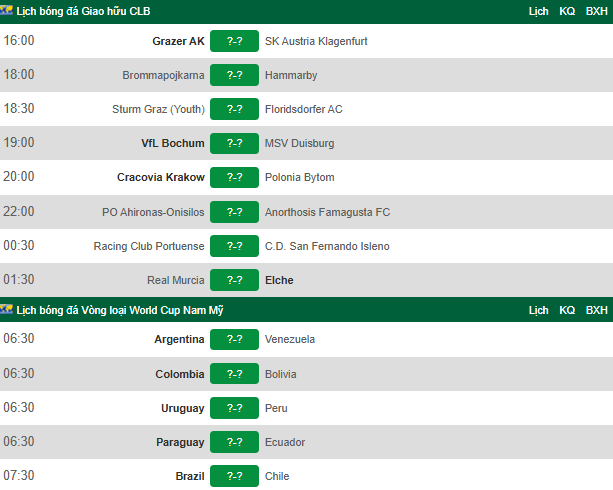The height and width of the screenshot is (490, 613).
Task: Open Lịch tab in Giao hữu CLB section
Action: click(x=538, y=11)
